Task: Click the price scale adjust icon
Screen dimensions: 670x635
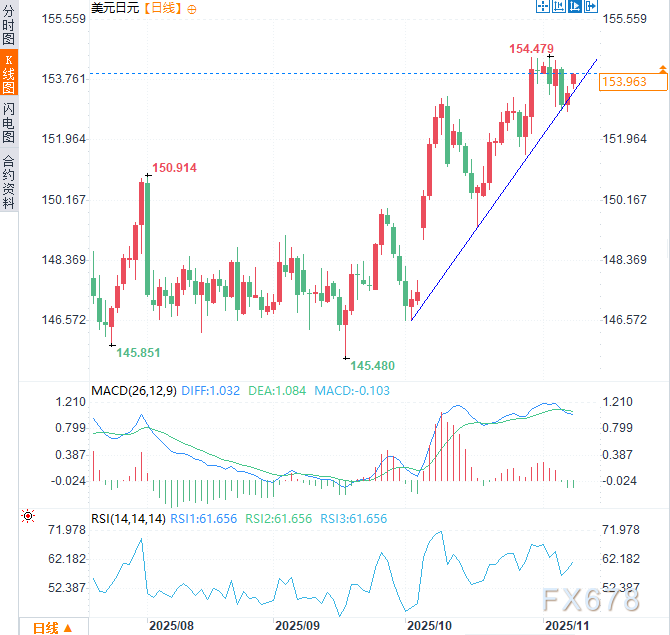Action: [559, 6]
